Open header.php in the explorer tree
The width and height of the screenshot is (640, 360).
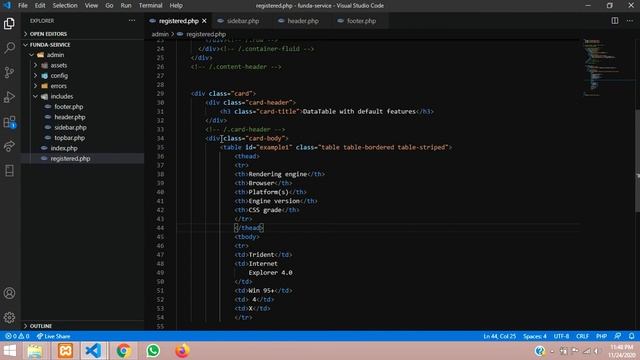pos(82,117)
